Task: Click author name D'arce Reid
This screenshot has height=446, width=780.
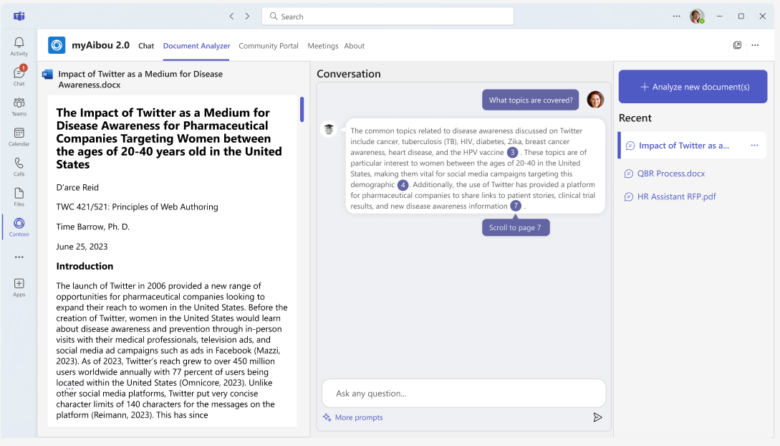Action: tap(78, 187)
